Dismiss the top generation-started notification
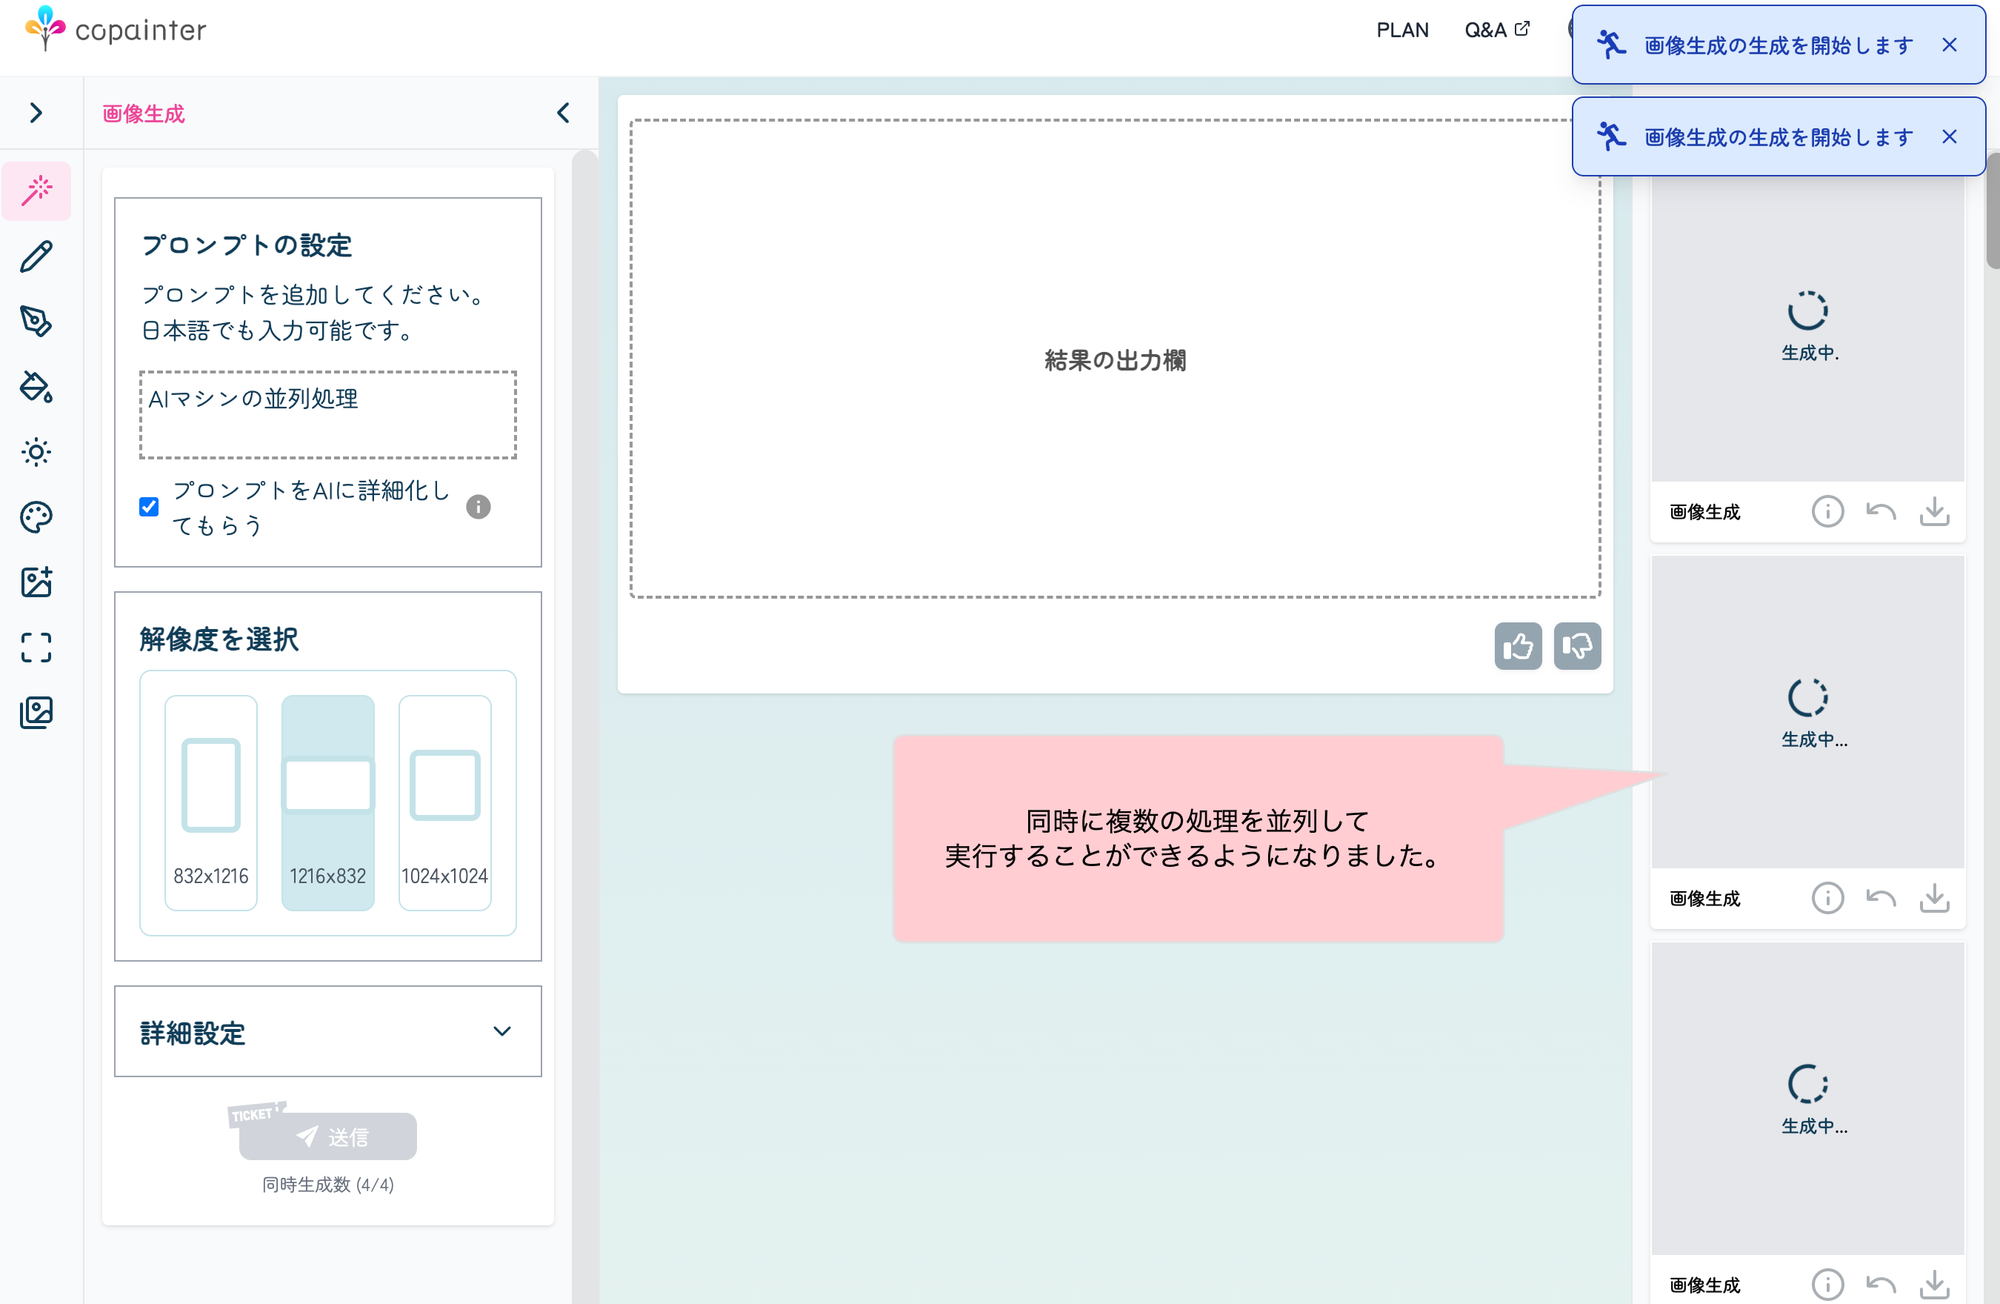2000x1304 pixels. pos(1949,45)
